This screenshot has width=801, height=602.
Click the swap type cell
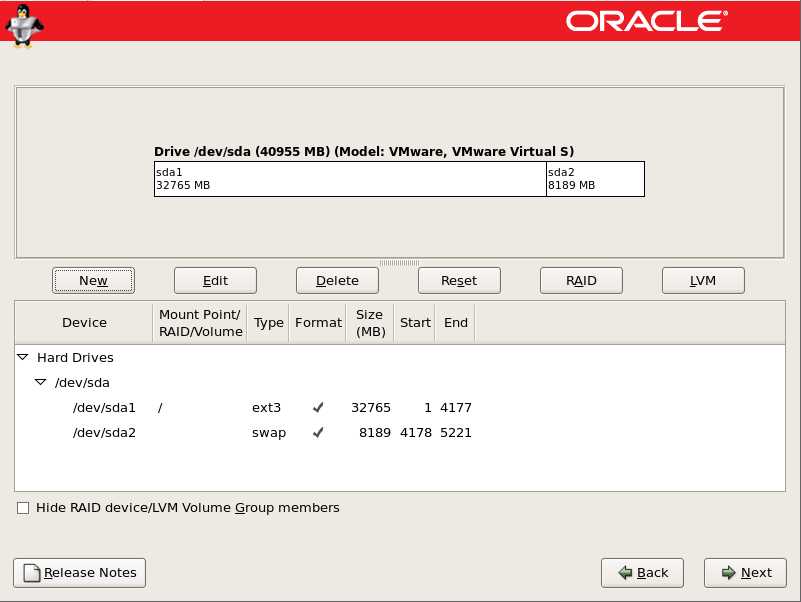(269, 433)
